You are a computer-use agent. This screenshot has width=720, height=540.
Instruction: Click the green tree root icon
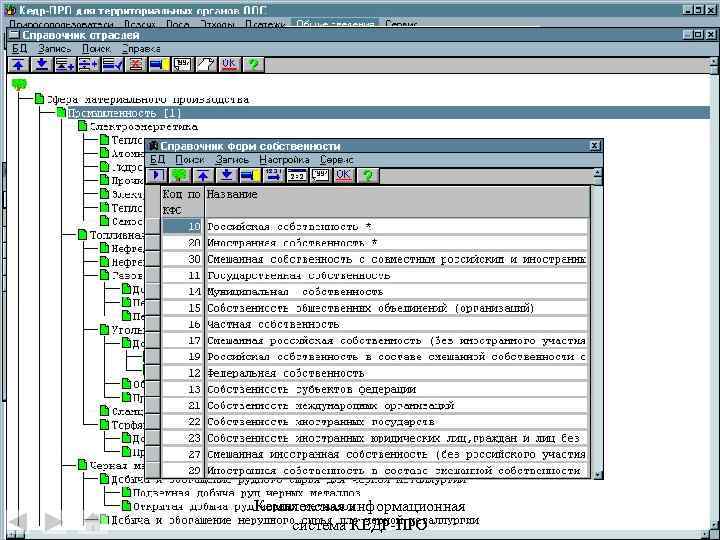pyautogui.click(x=19, y=84)
